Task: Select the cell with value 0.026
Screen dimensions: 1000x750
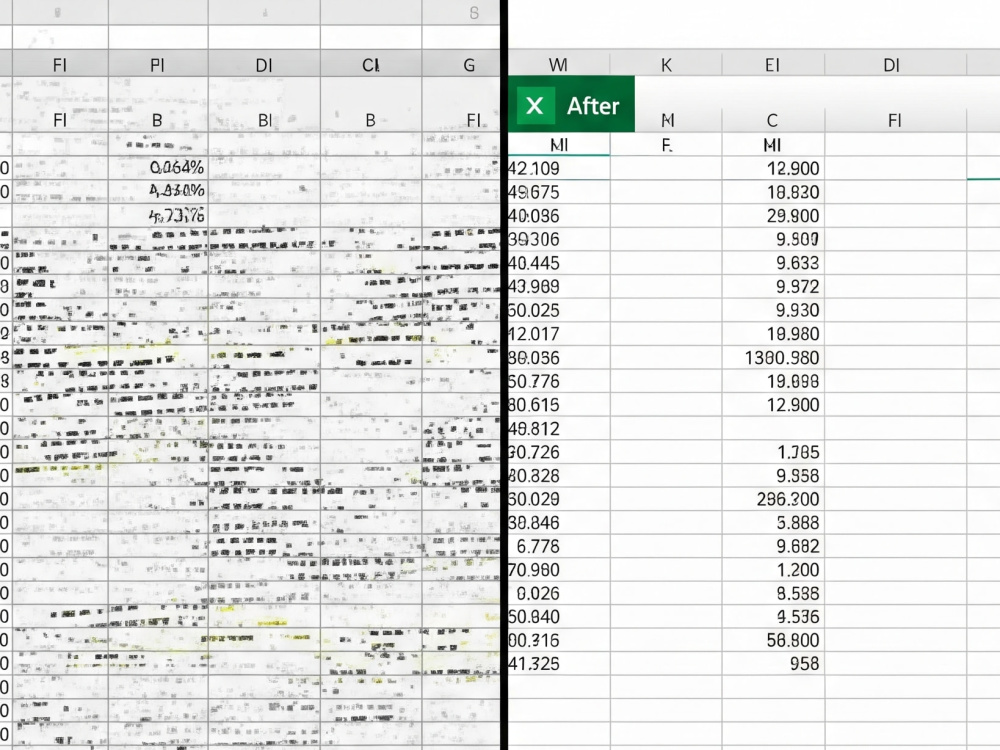Action: (559, 593)
